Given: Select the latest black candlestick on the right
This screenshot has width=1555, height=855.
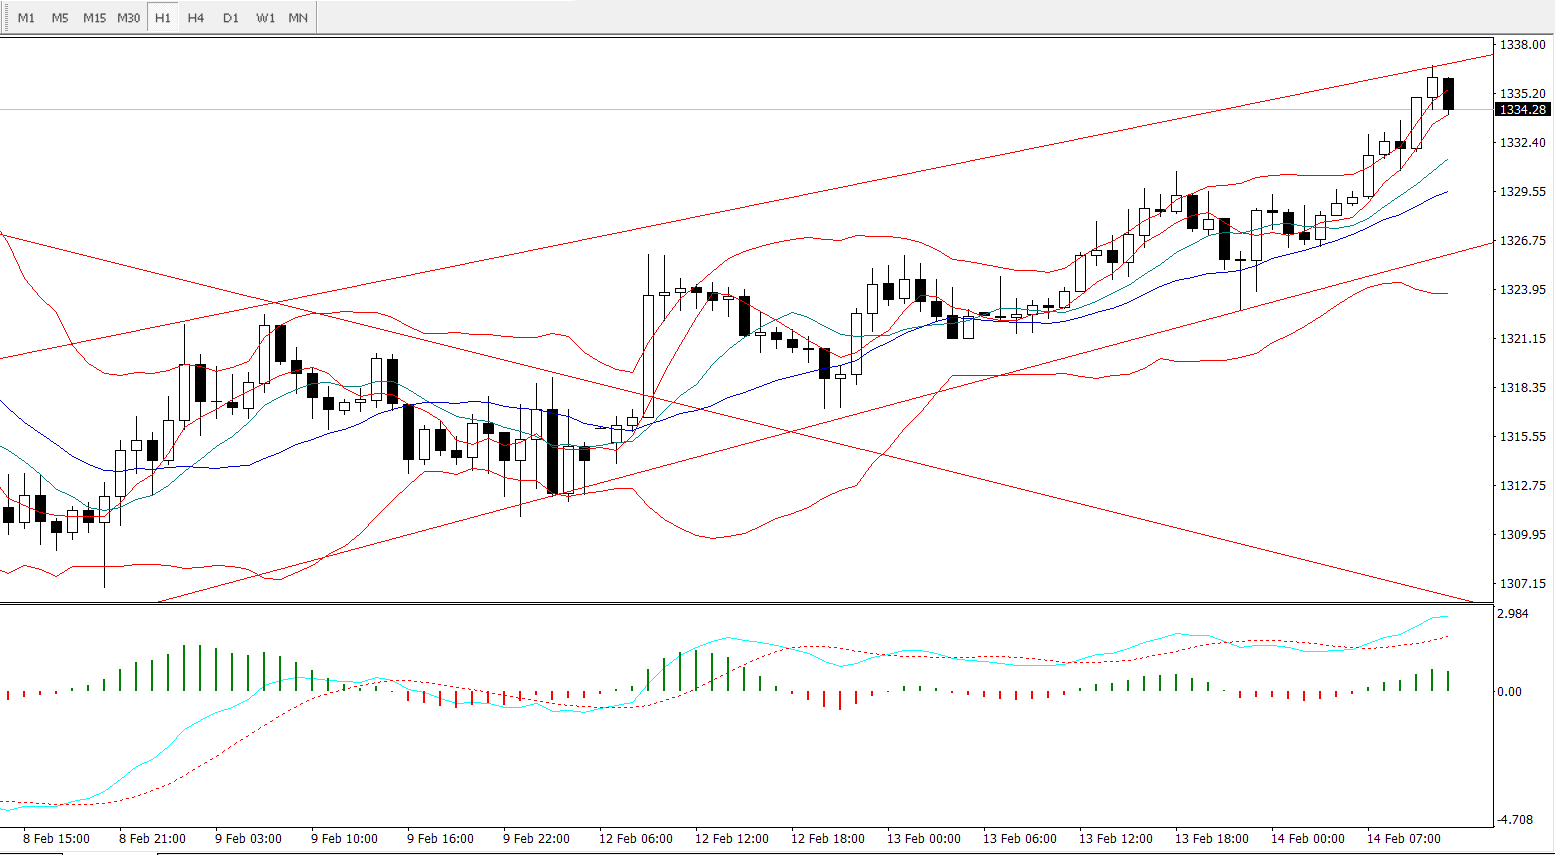Looking at the screenshot, I should [1448, 94].
